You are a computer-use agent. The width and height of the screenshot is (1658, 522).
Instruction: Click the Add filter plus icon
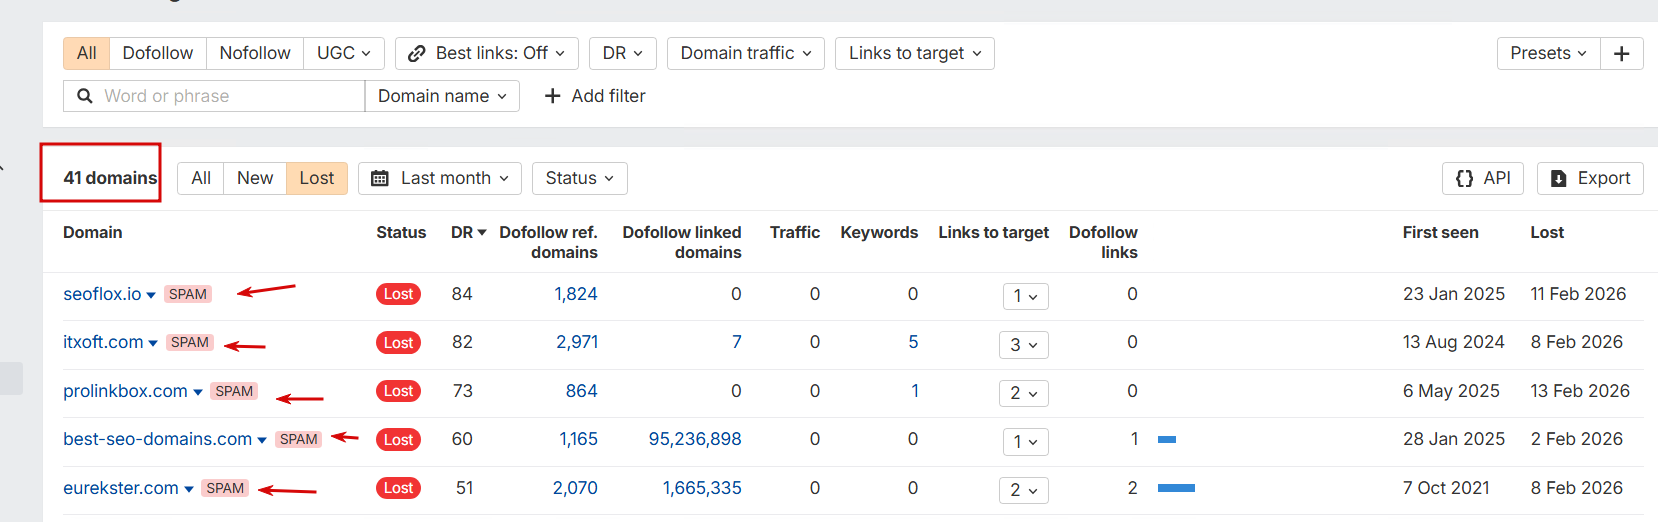click(x=552, y=96)
